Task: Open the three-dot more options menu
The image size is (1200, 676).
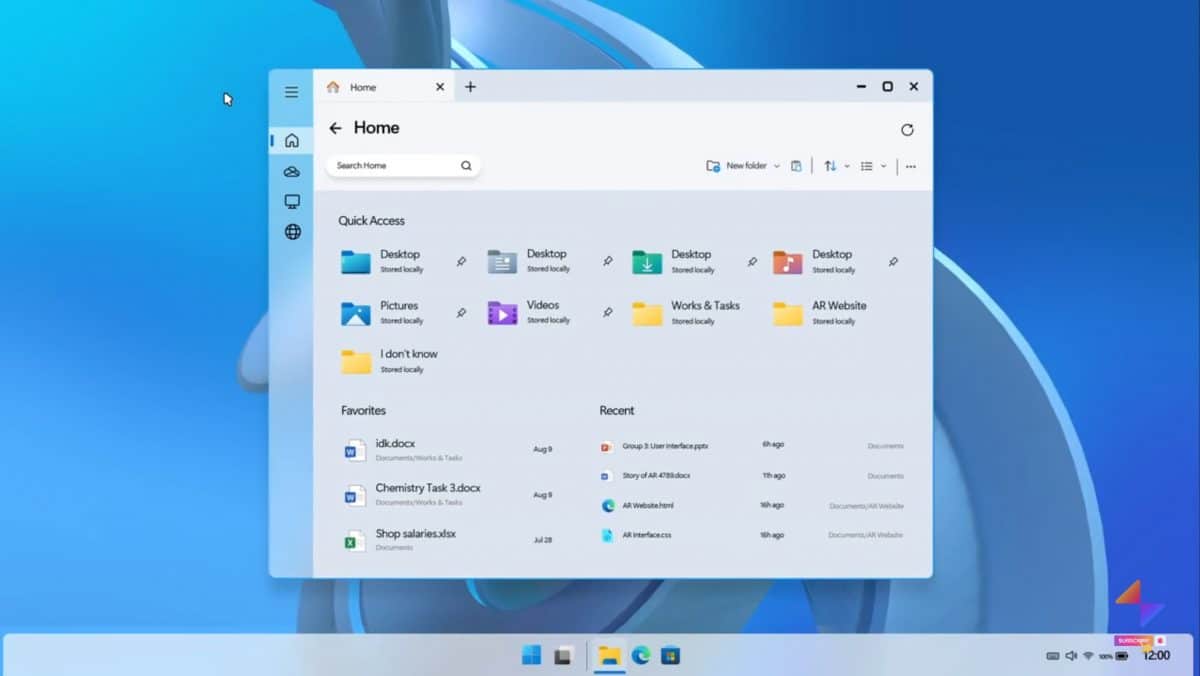Action: [x=910, y=166]
